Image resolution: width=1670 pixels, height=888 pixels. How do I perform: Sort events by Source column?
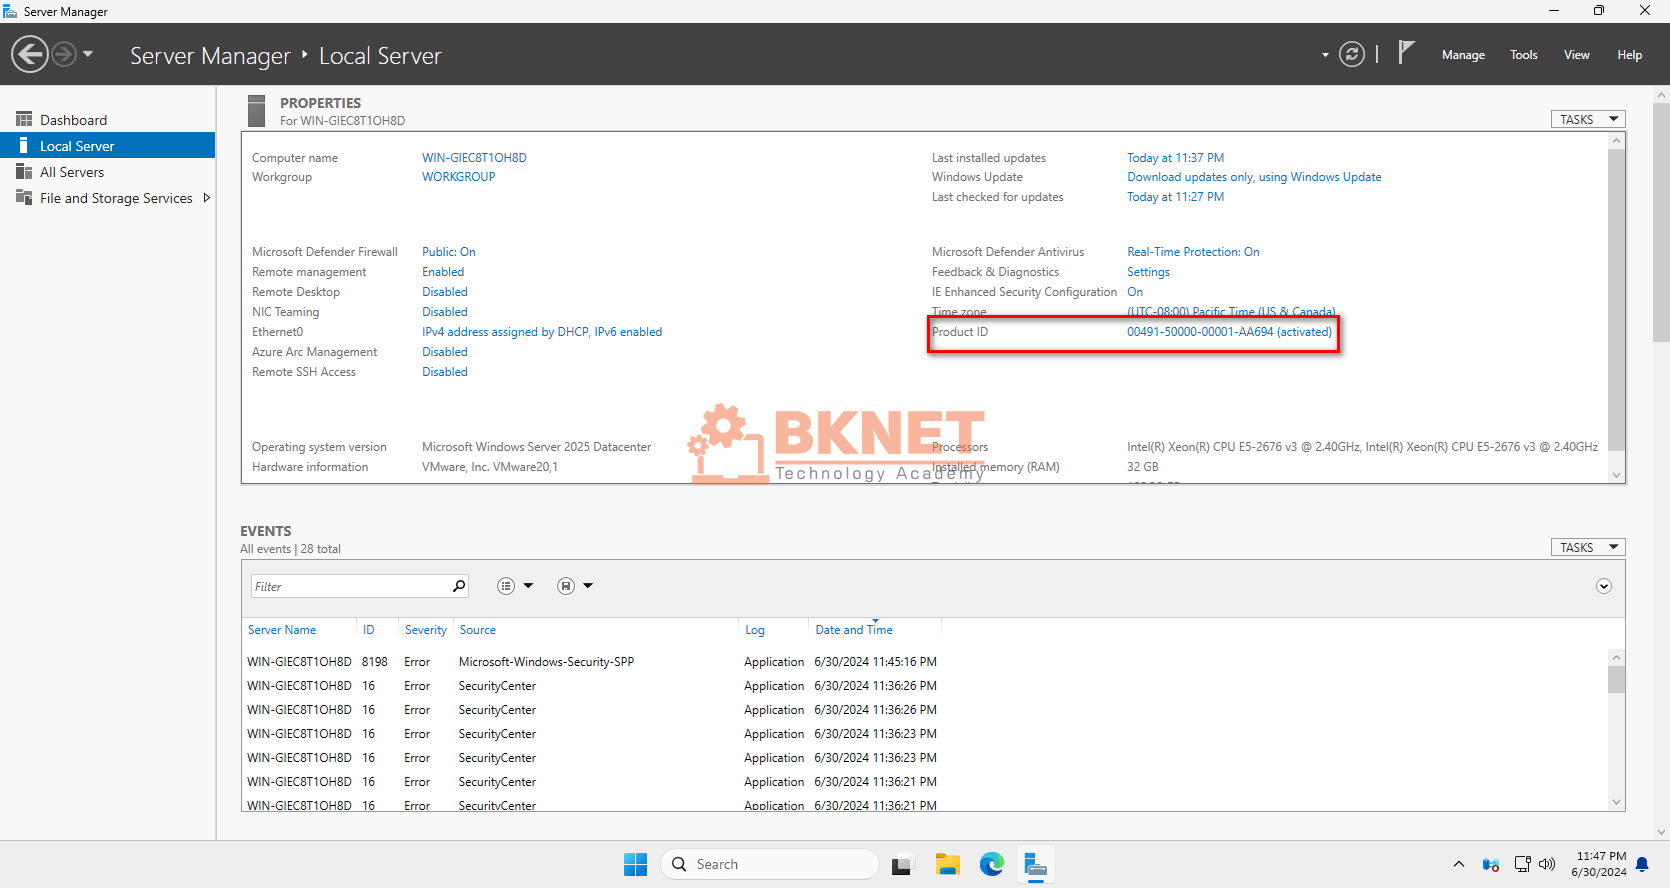coord(478,630)
